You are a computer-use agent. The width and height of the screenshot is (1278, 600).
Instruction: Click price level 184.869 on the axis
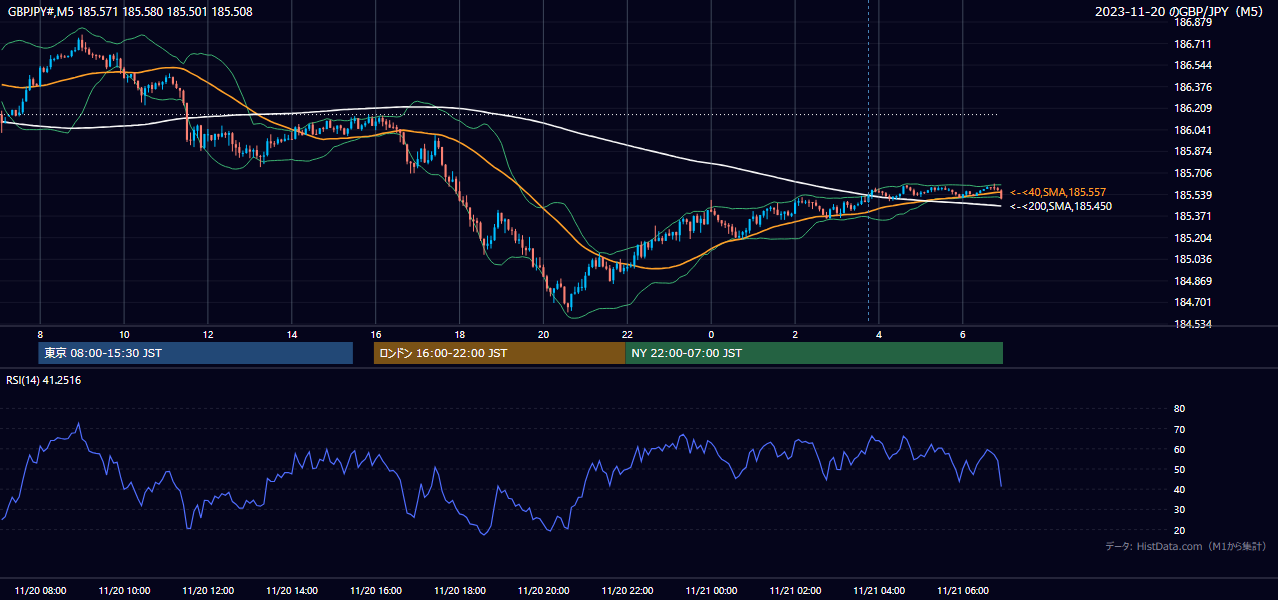point(1193,281)
